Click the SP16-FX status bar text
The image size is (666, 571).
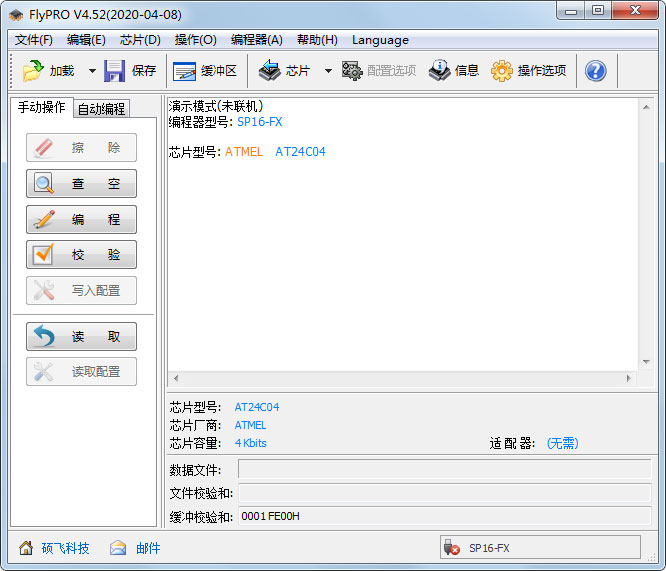tap(489, 548)
